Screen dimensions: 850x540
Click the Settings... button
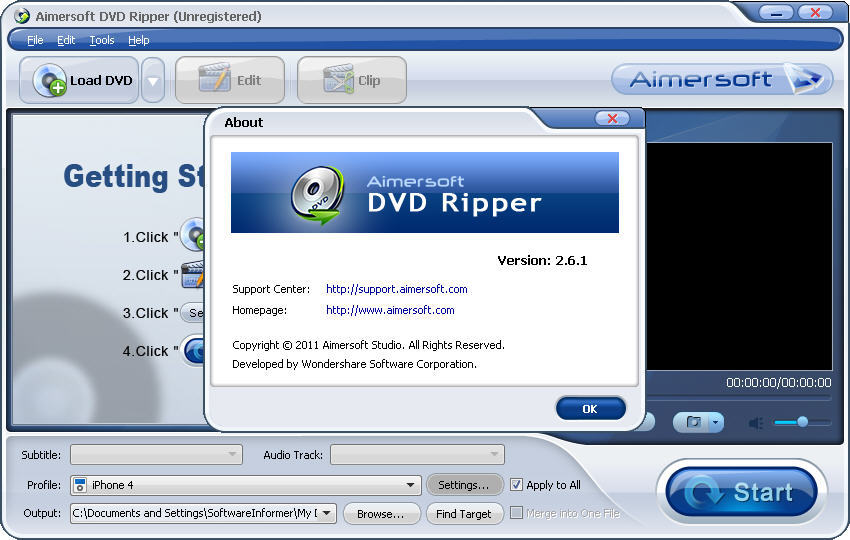(x=463, y=485)
